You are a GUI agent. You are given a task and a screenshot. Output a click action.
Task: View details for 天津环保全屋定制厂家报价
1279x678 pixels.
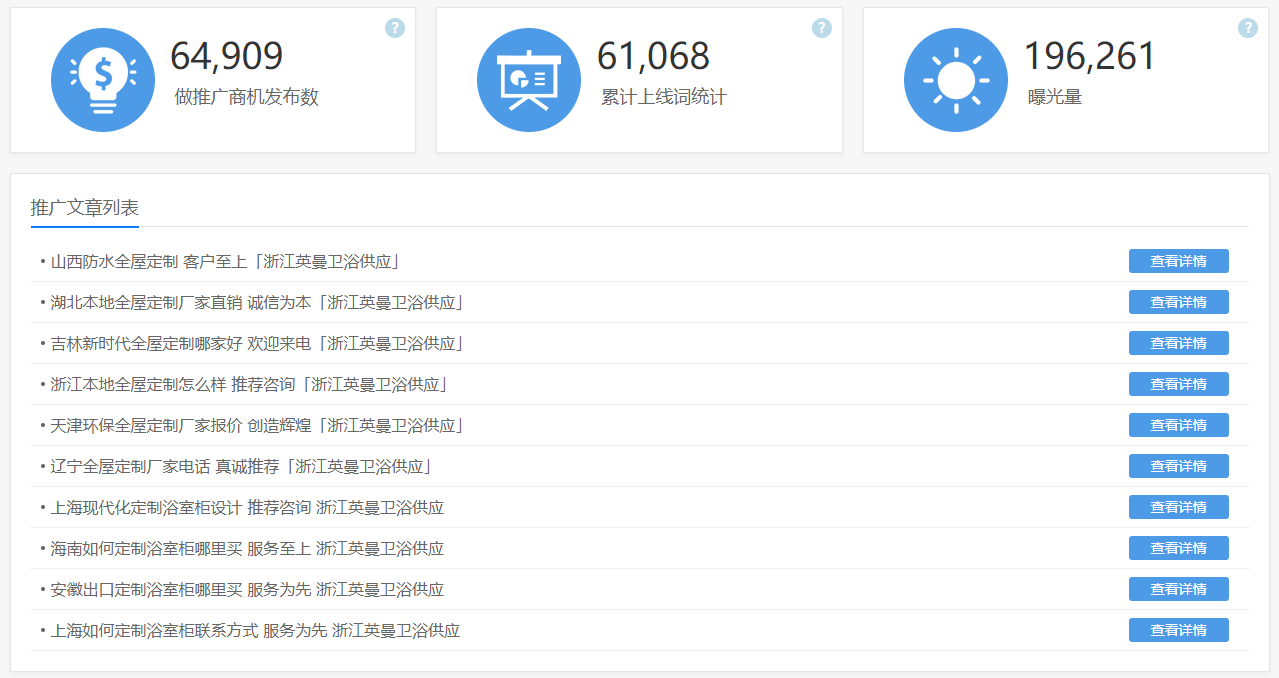click(1178, 425)
